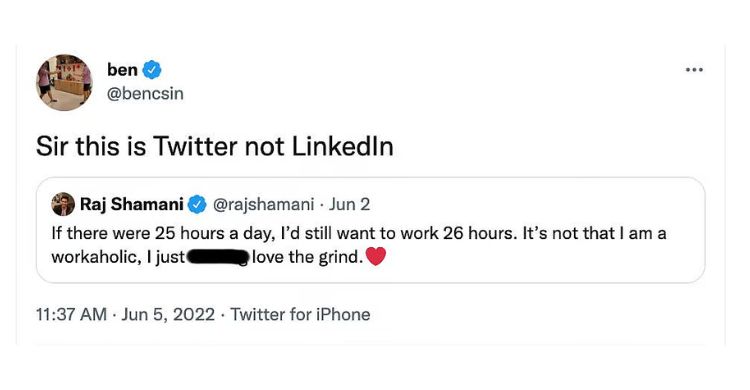
Task: Click the blacked-out redacted word
Action: [x=218, y=257]
